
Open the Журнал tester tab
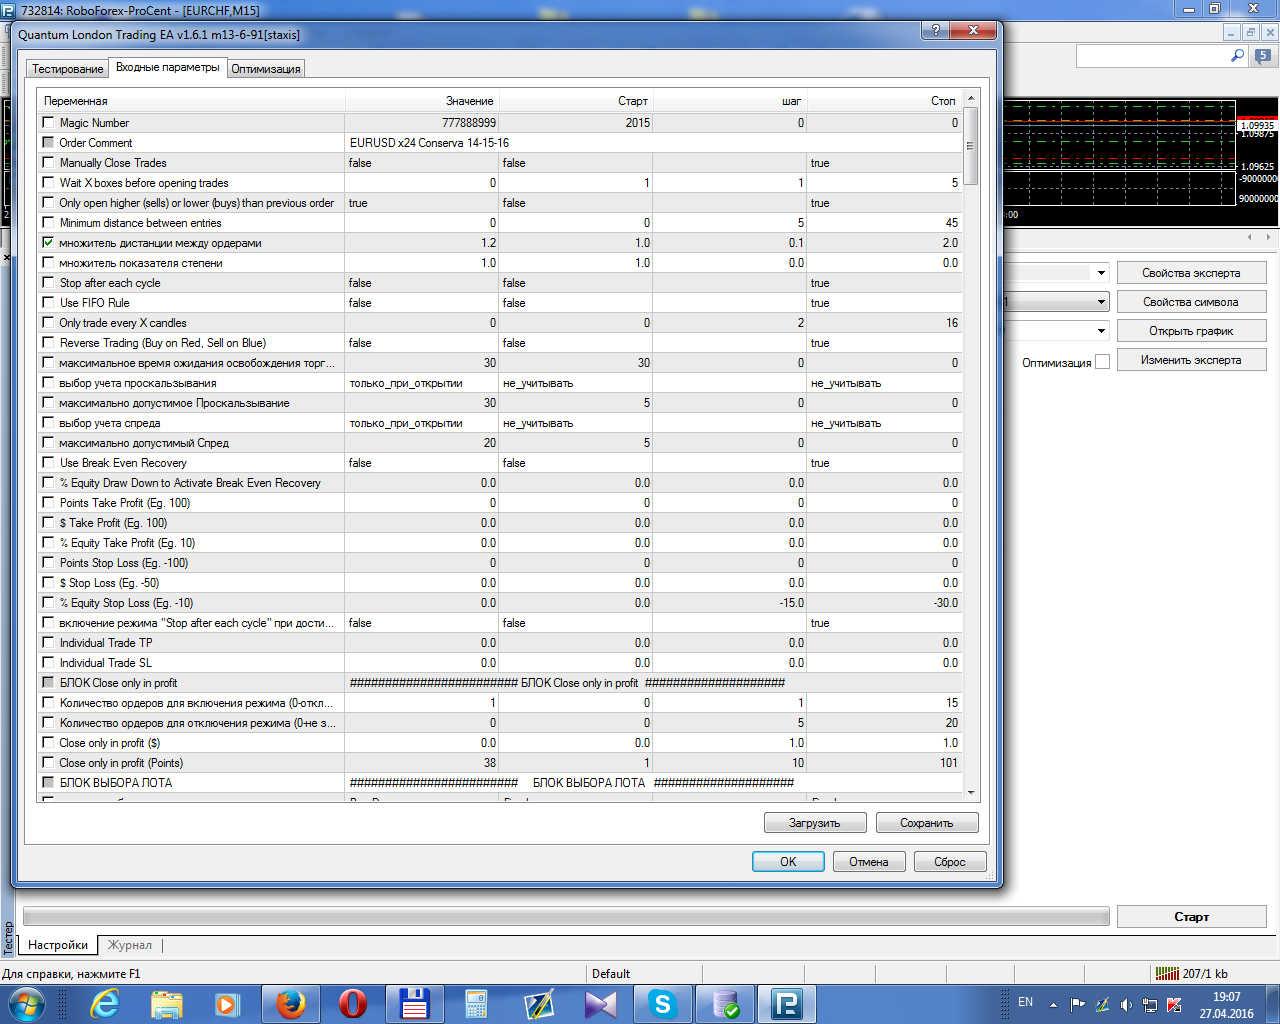click(x=130, y=944)
